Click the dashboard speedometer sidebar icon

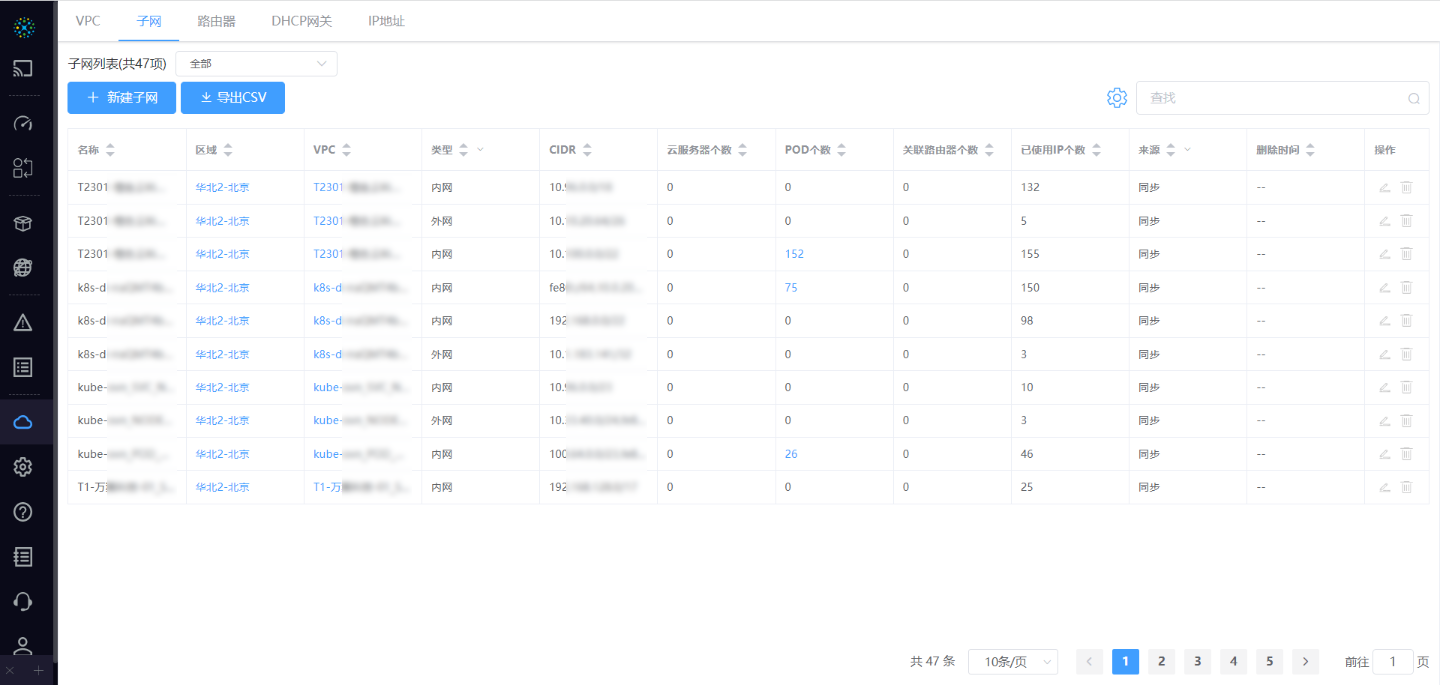[x=23, y=123]
